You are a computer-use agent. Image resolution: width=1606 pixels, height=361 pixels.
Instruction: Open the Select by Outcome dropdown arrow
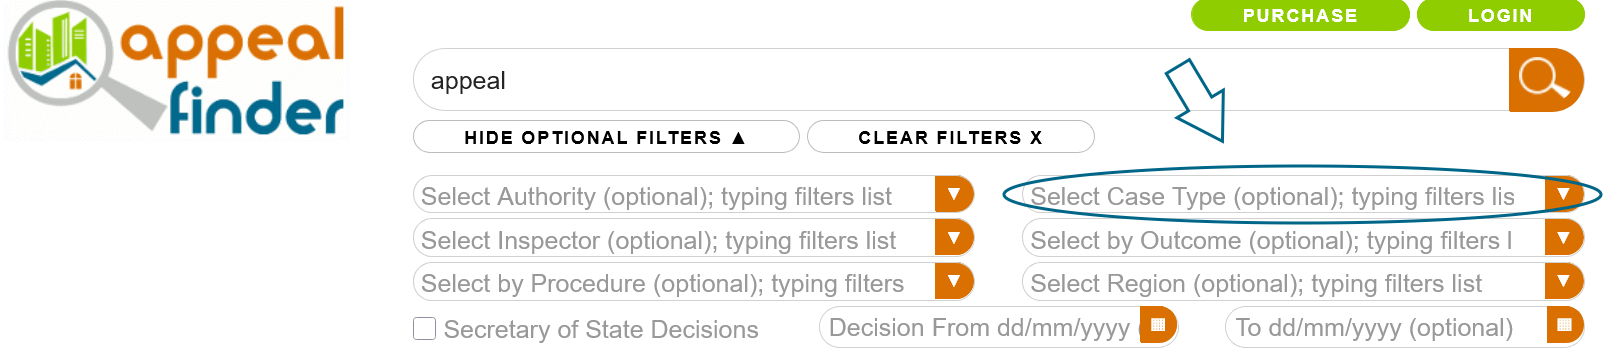tap(1564, 238)
